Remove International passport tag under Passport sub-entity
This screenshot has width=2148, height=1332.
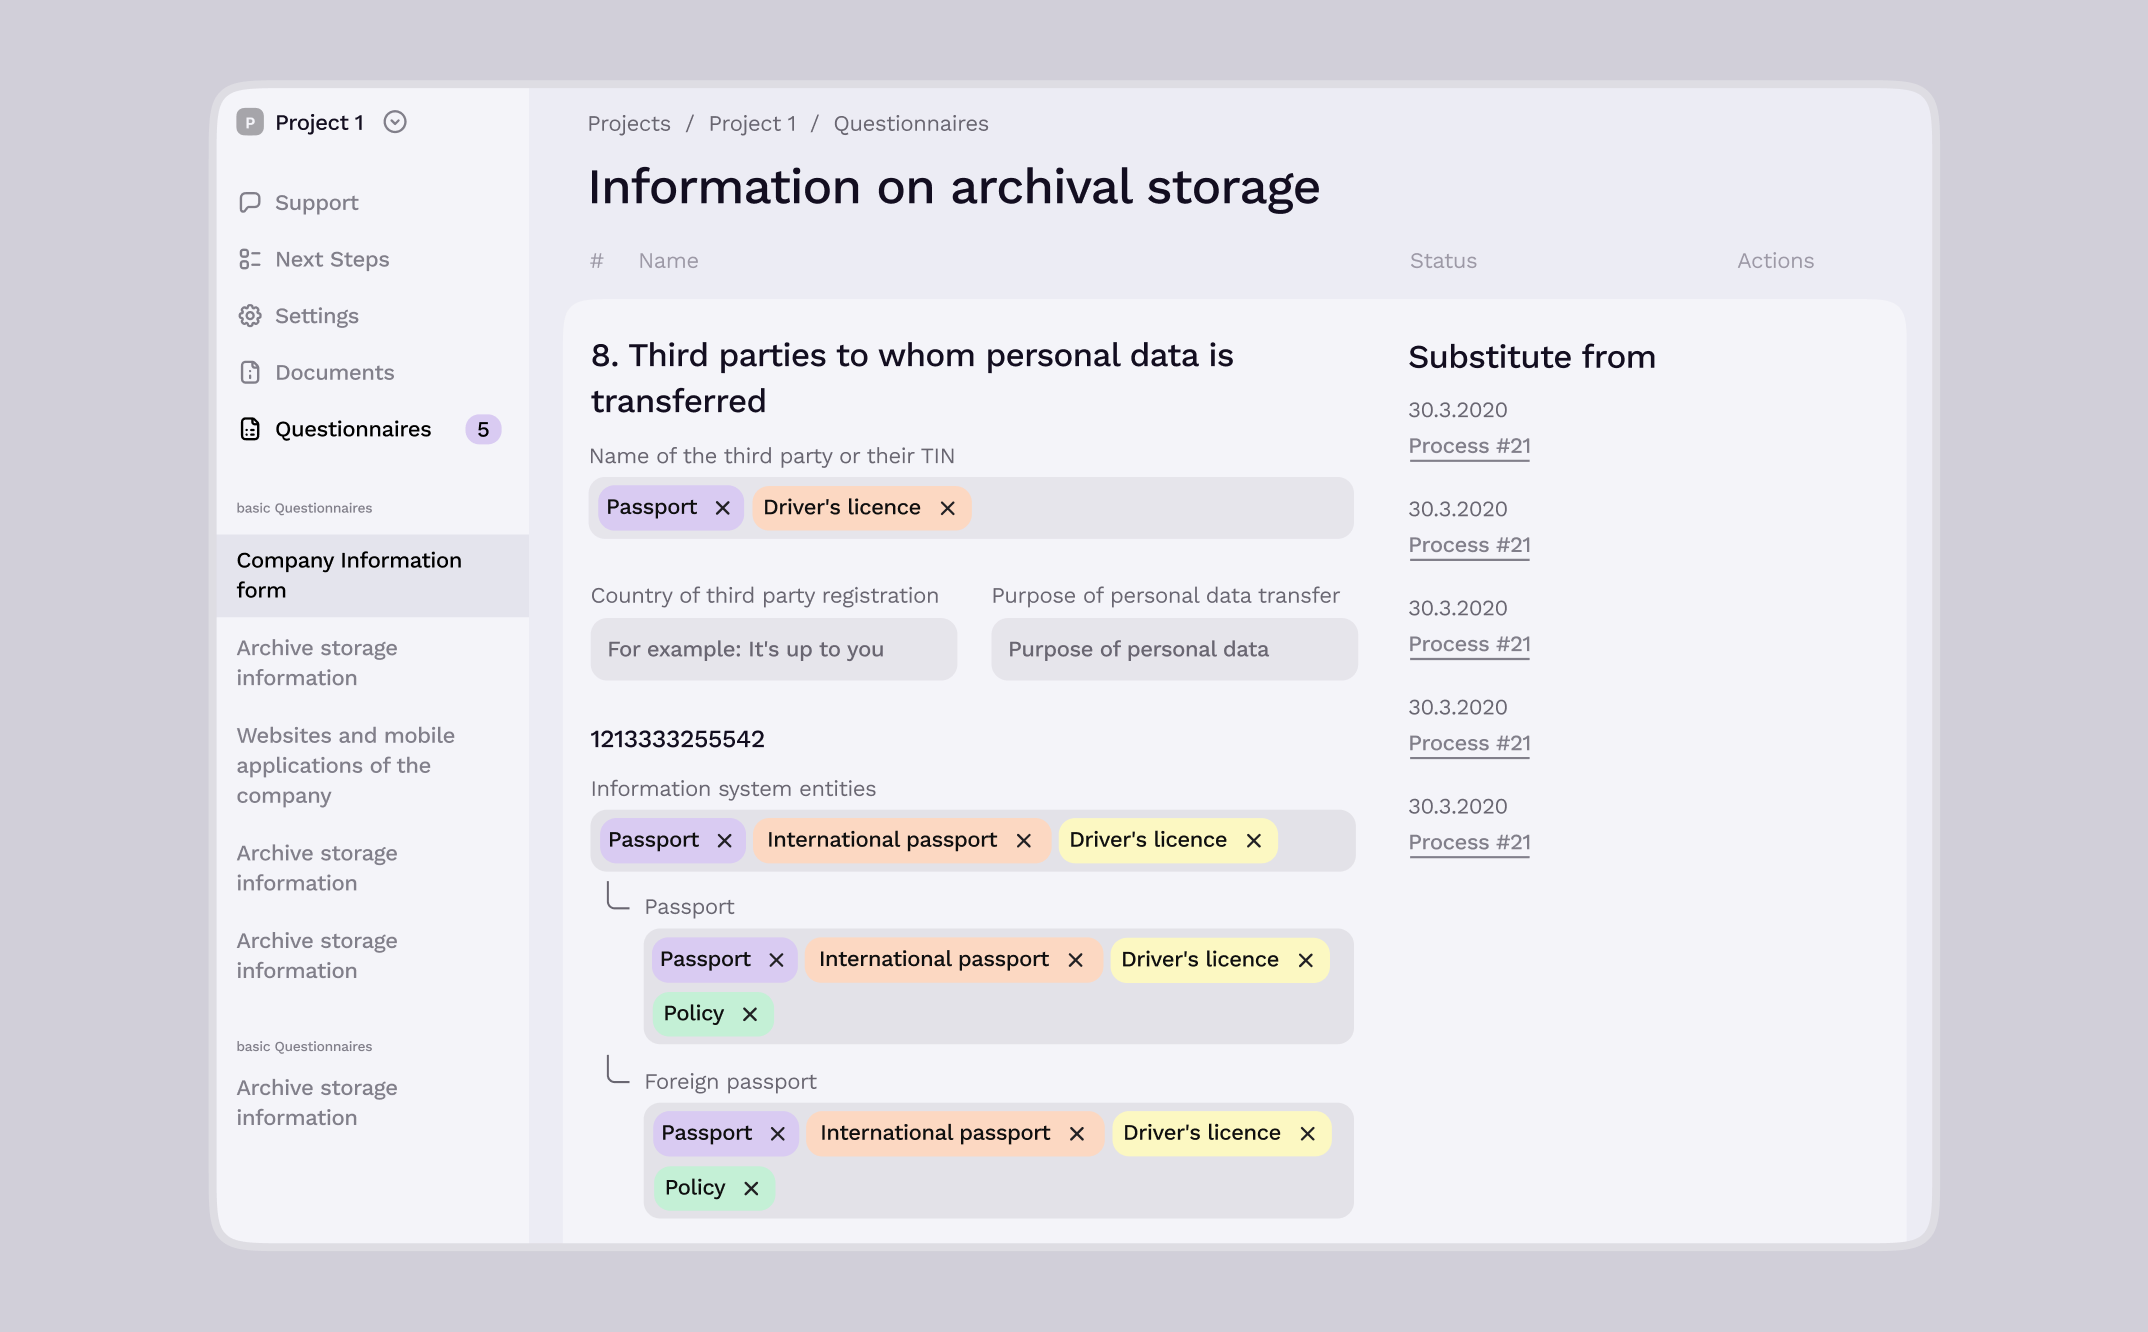pyautogui.click(x=1076, y=960)
